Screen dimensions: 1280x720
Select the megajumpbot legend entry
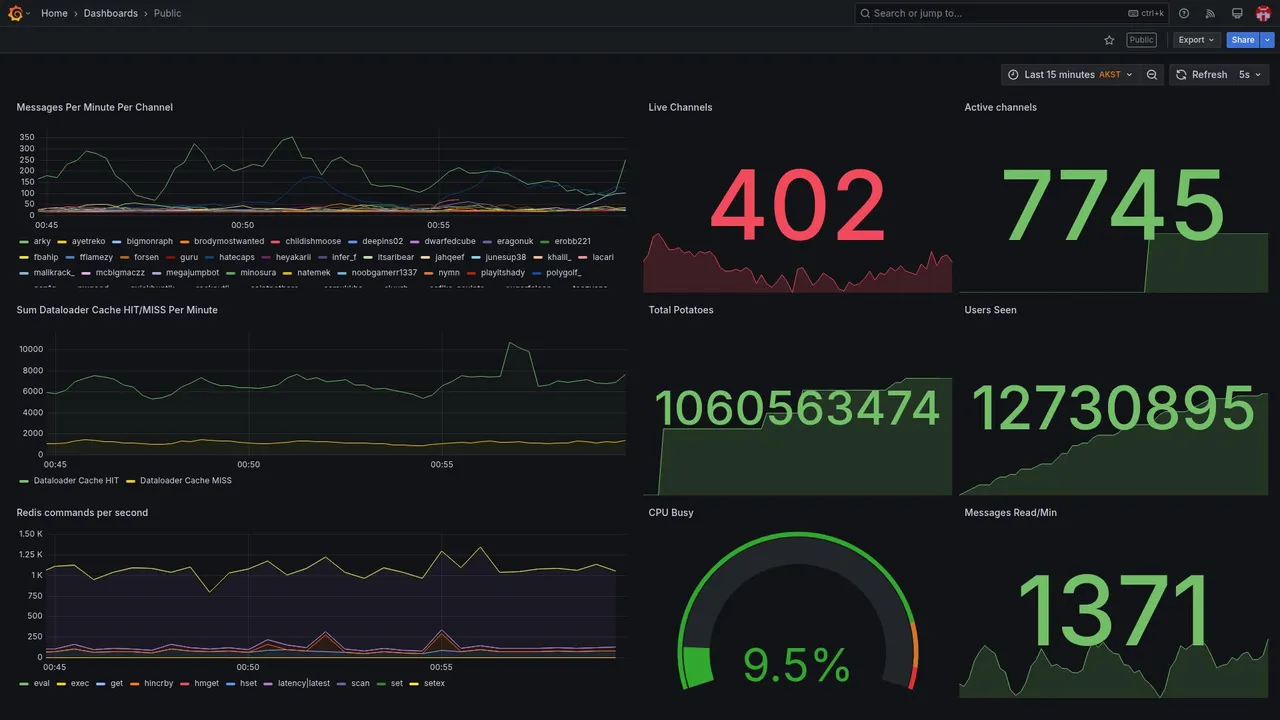point(192,272)
